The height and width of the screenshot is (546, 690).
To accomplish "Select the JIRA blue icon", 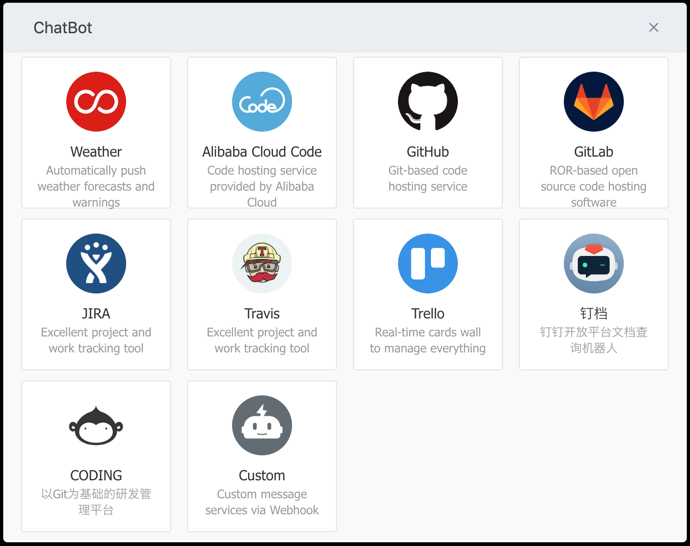I will pyautogui.click(x=96, y=264).
